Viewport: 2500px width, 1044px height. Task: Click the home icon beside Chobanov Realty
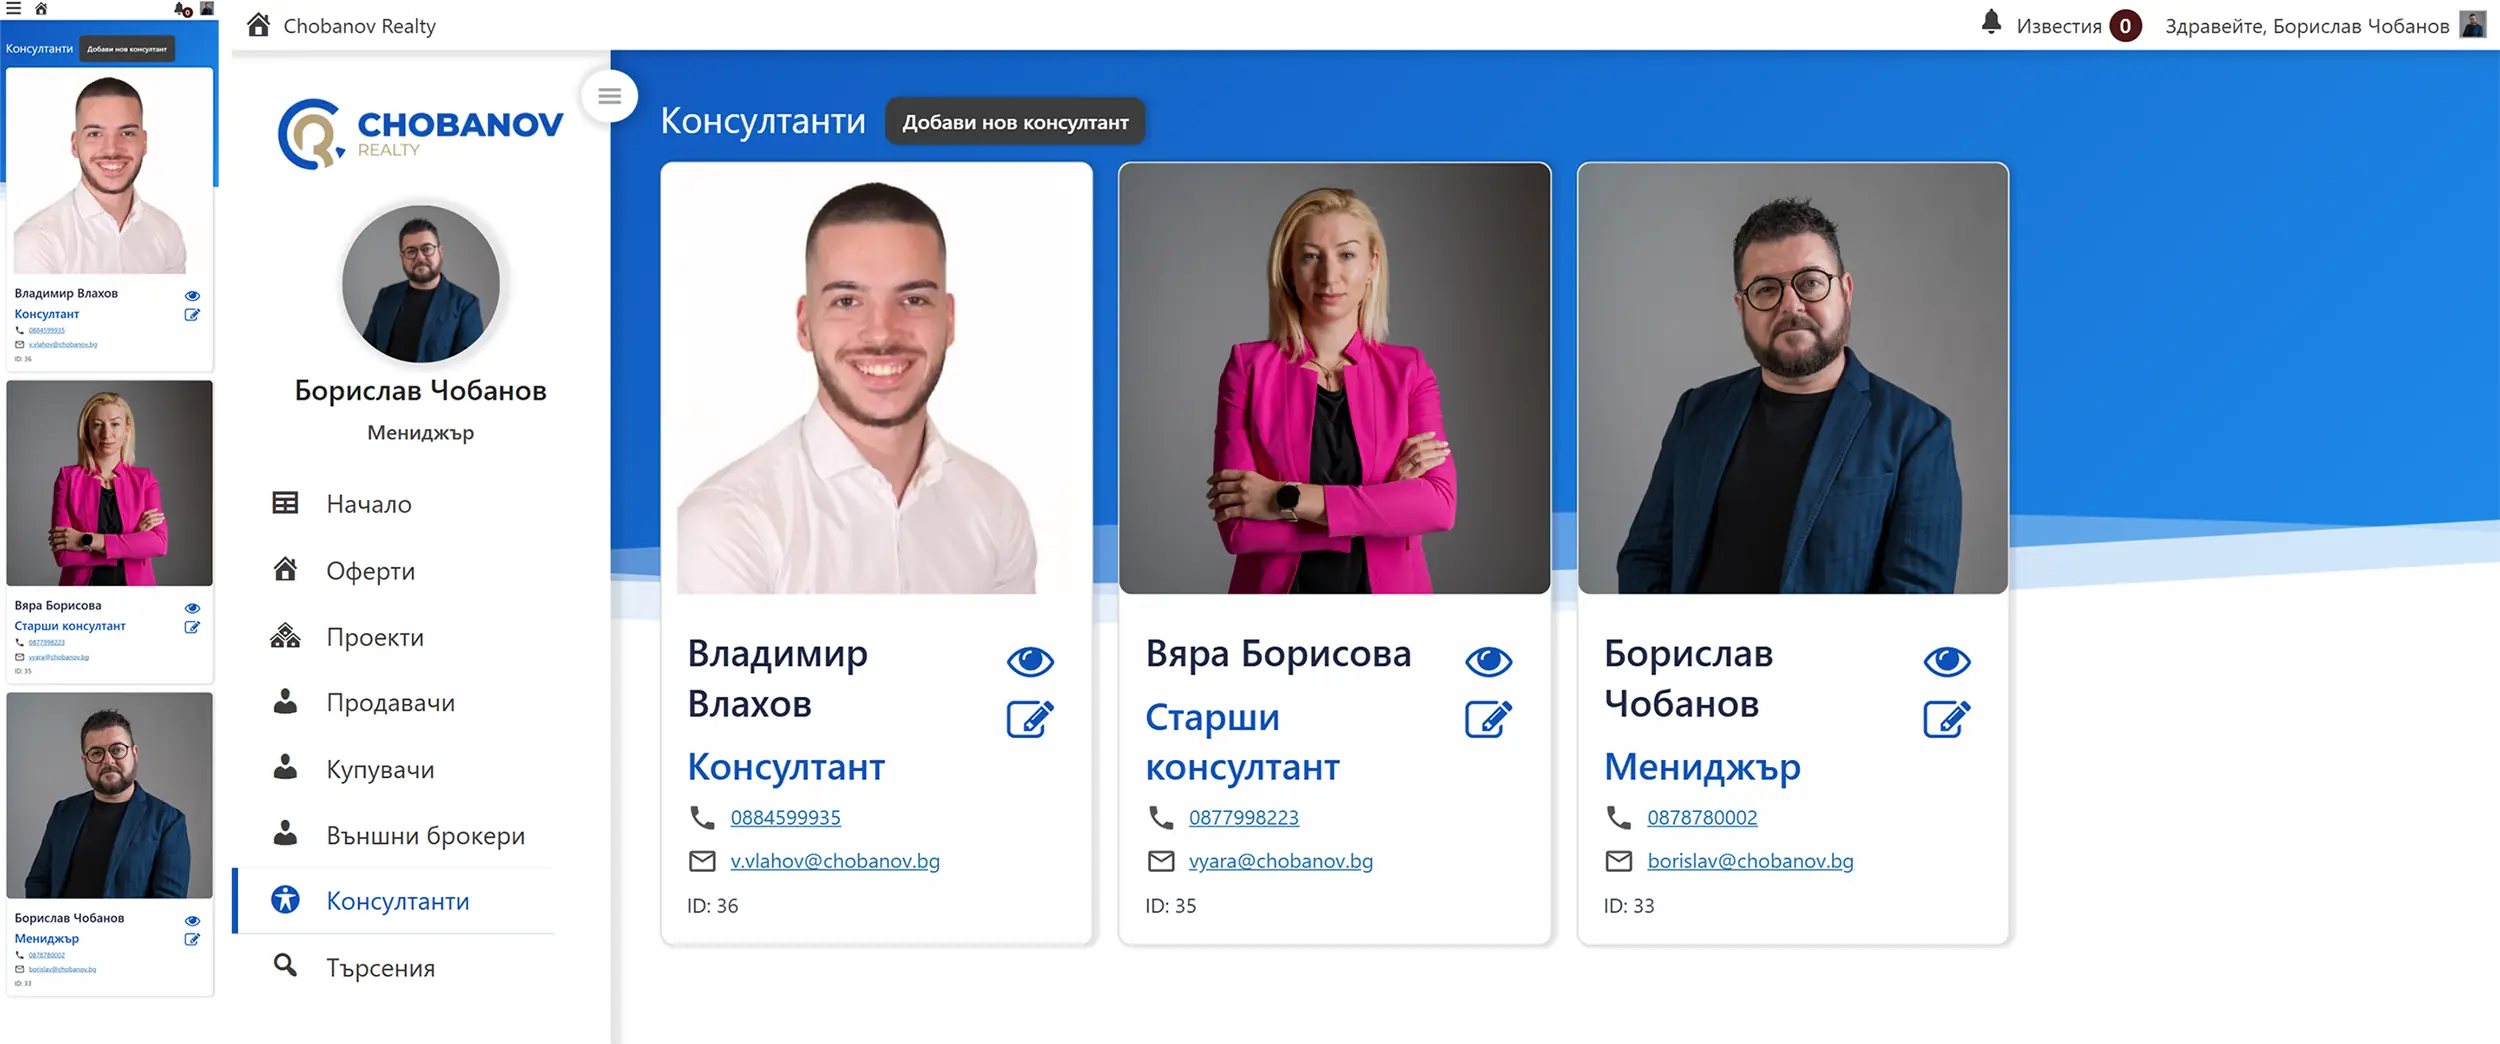(259, 25)
